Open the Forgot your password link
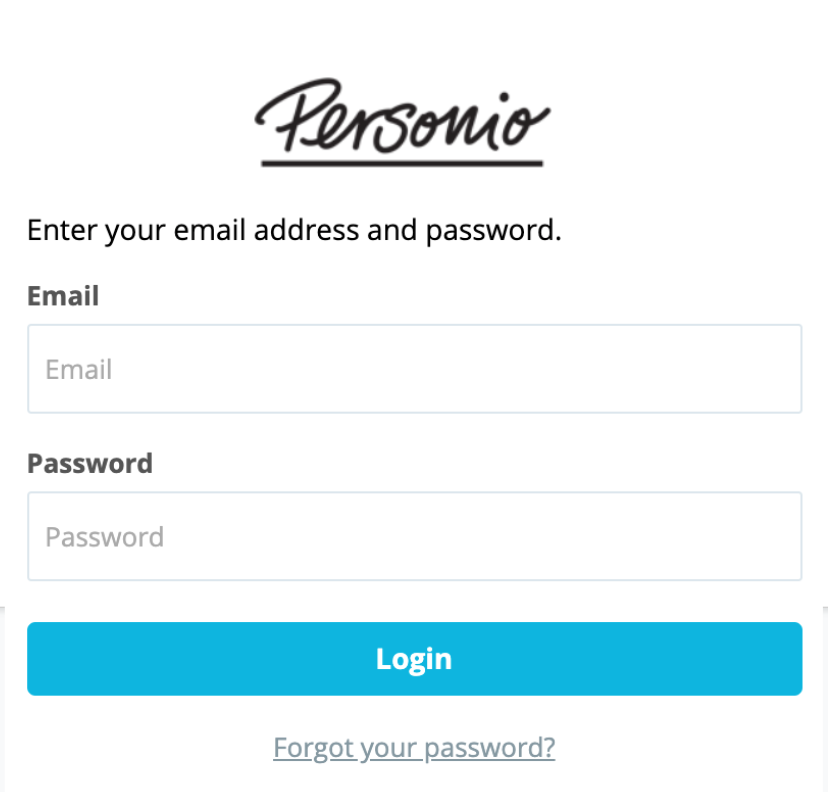828x792 pixels. pyautogui.click(x=414, y=747)
